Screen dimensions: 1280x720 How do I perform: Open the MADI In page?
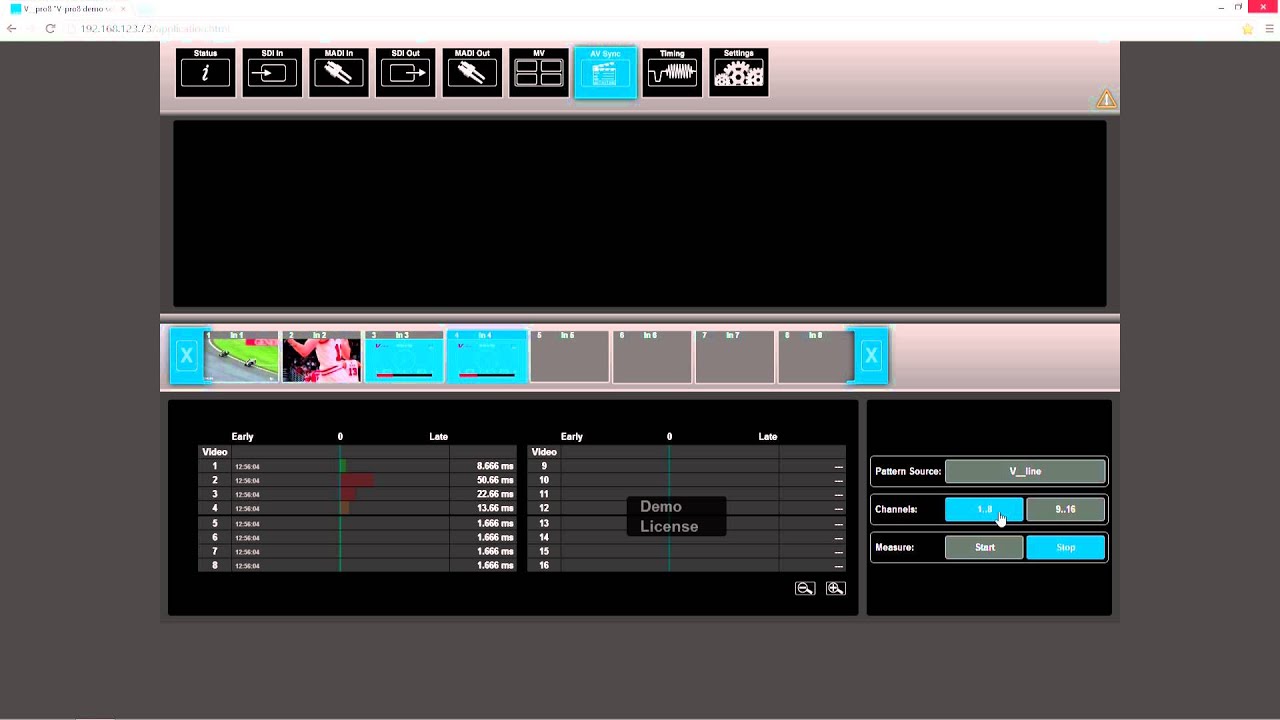[x=339, y=72]
